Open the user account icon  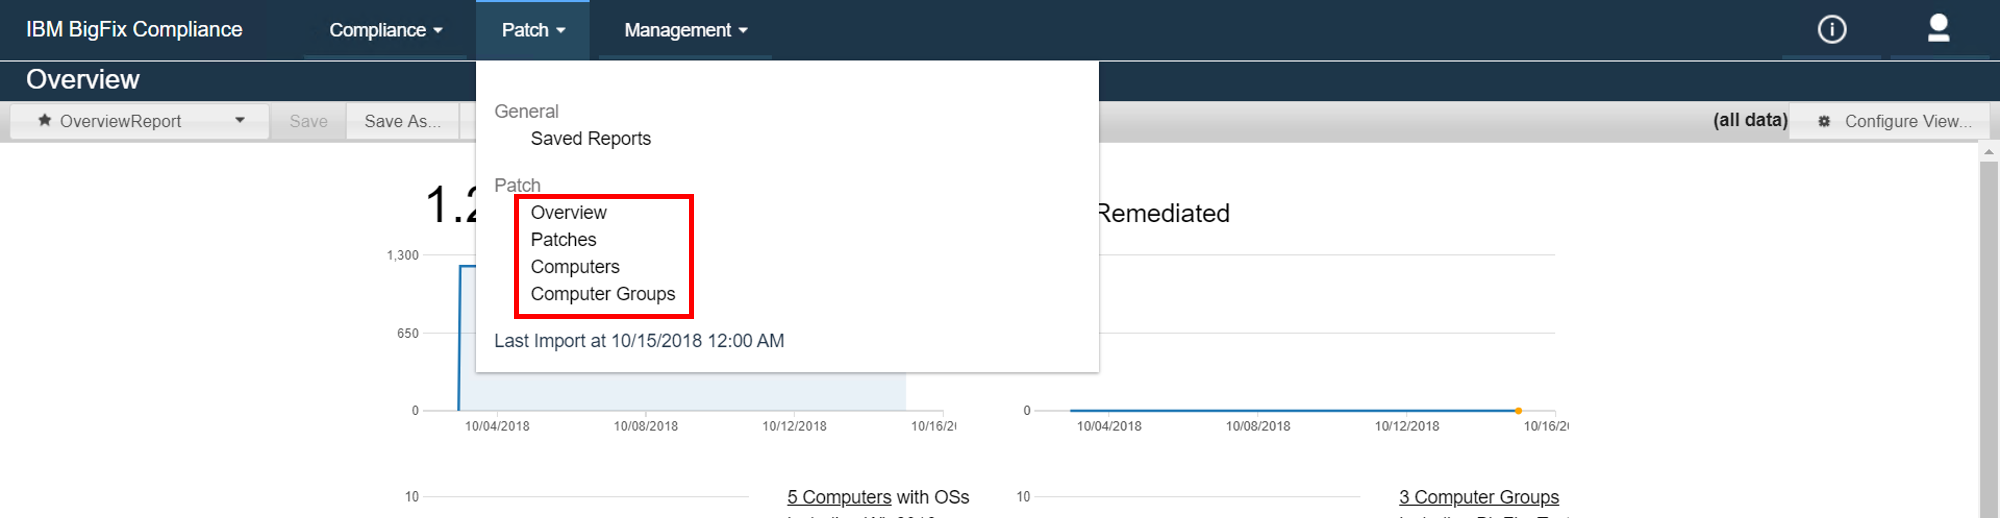coord(1938,28)
